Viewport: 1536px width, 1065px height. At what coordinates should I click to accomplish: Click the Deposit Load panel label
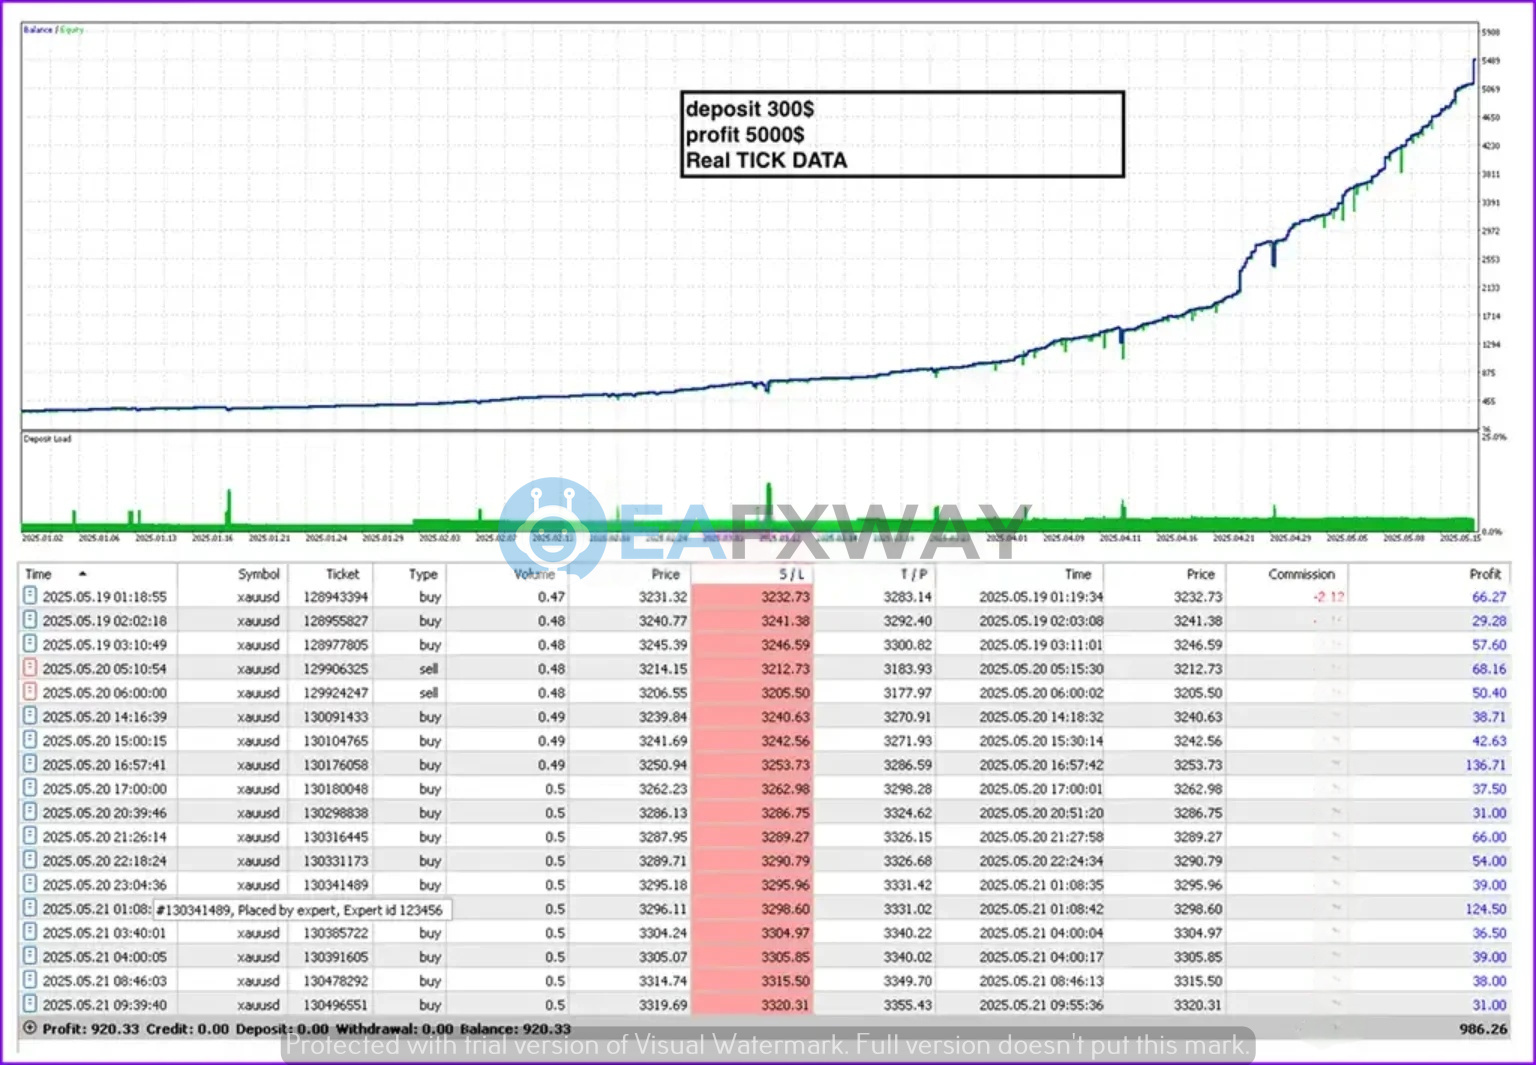point(47,439)
